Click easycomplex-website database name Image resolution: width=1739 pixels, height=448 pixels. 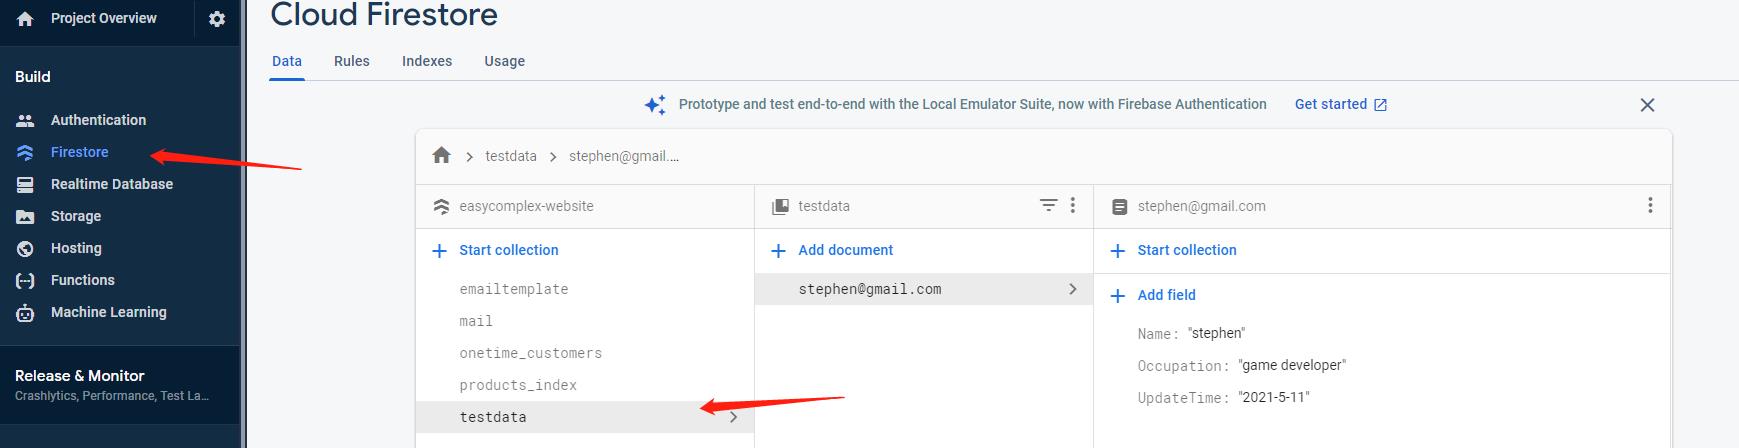(526, 206)
